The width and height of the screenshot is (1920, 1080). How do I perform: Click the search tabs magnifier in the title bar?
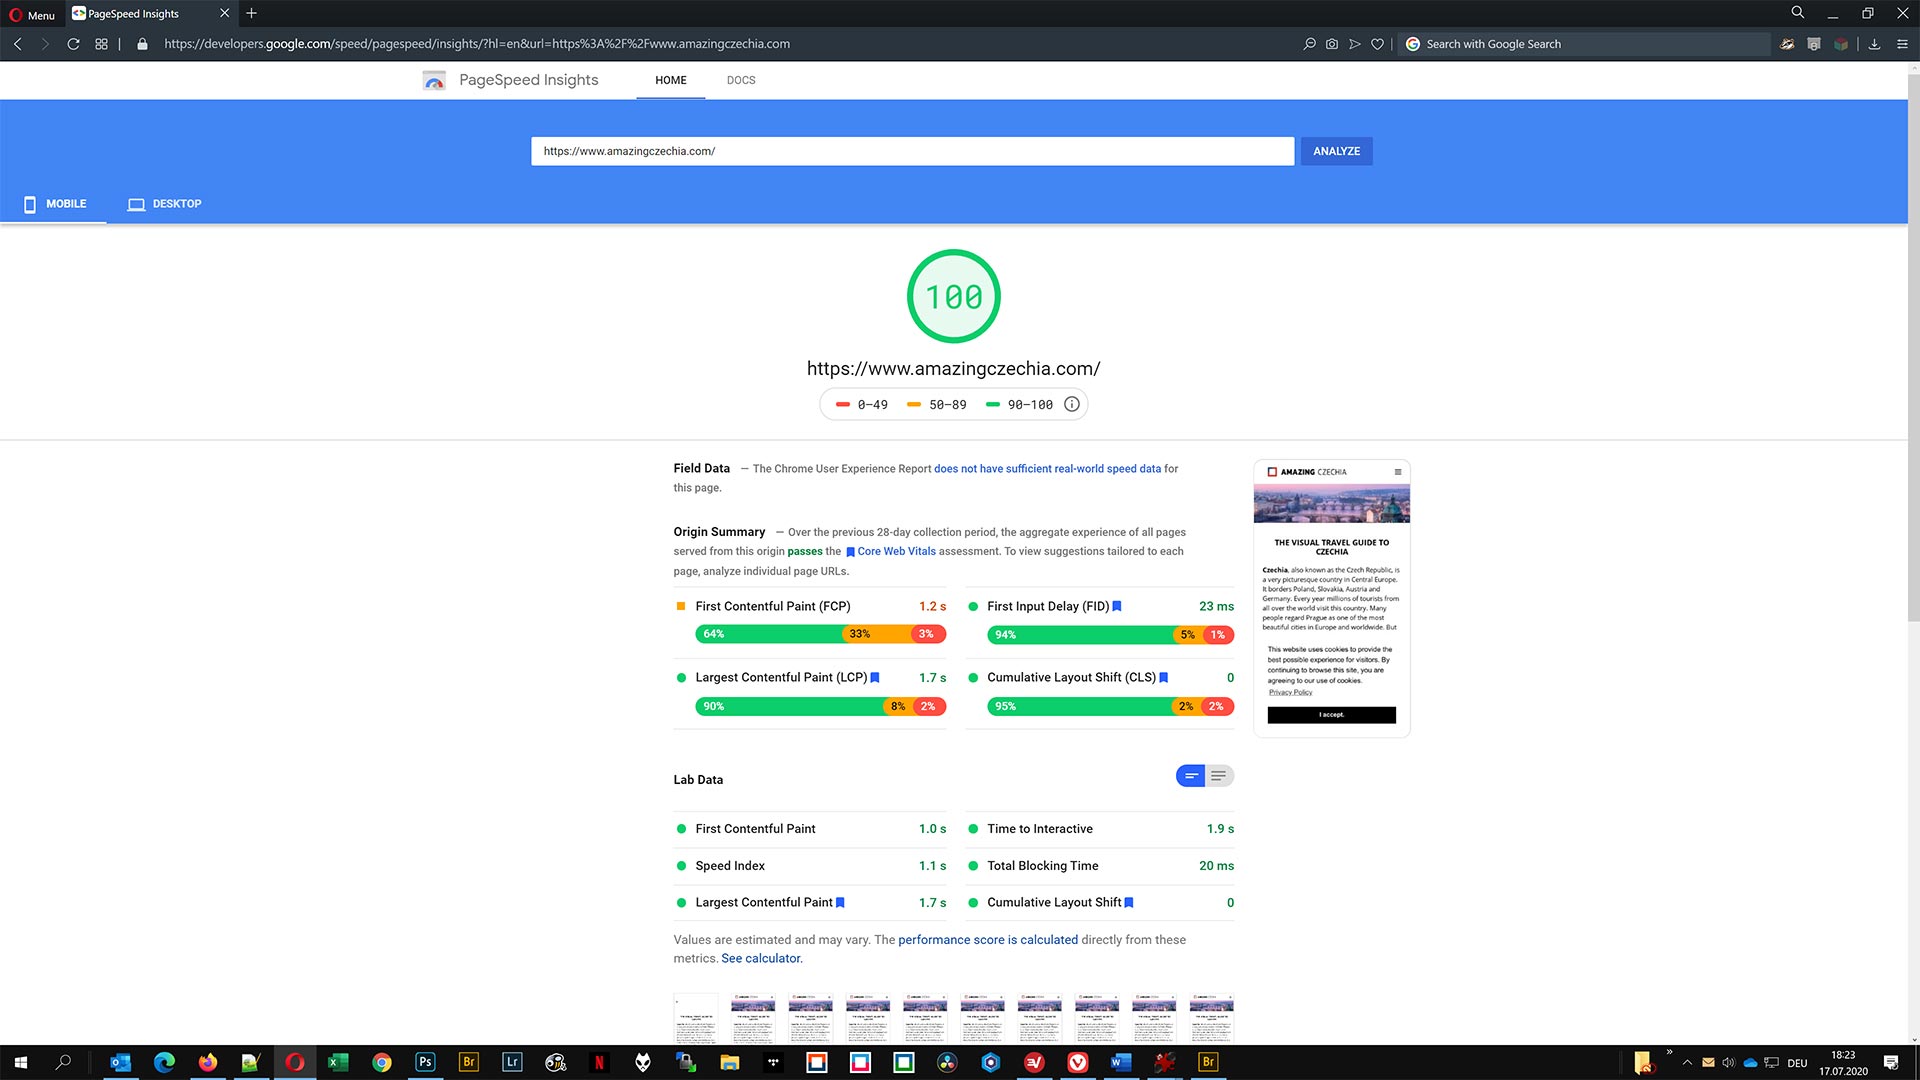pyautogui.click(x=1797, y=13)
